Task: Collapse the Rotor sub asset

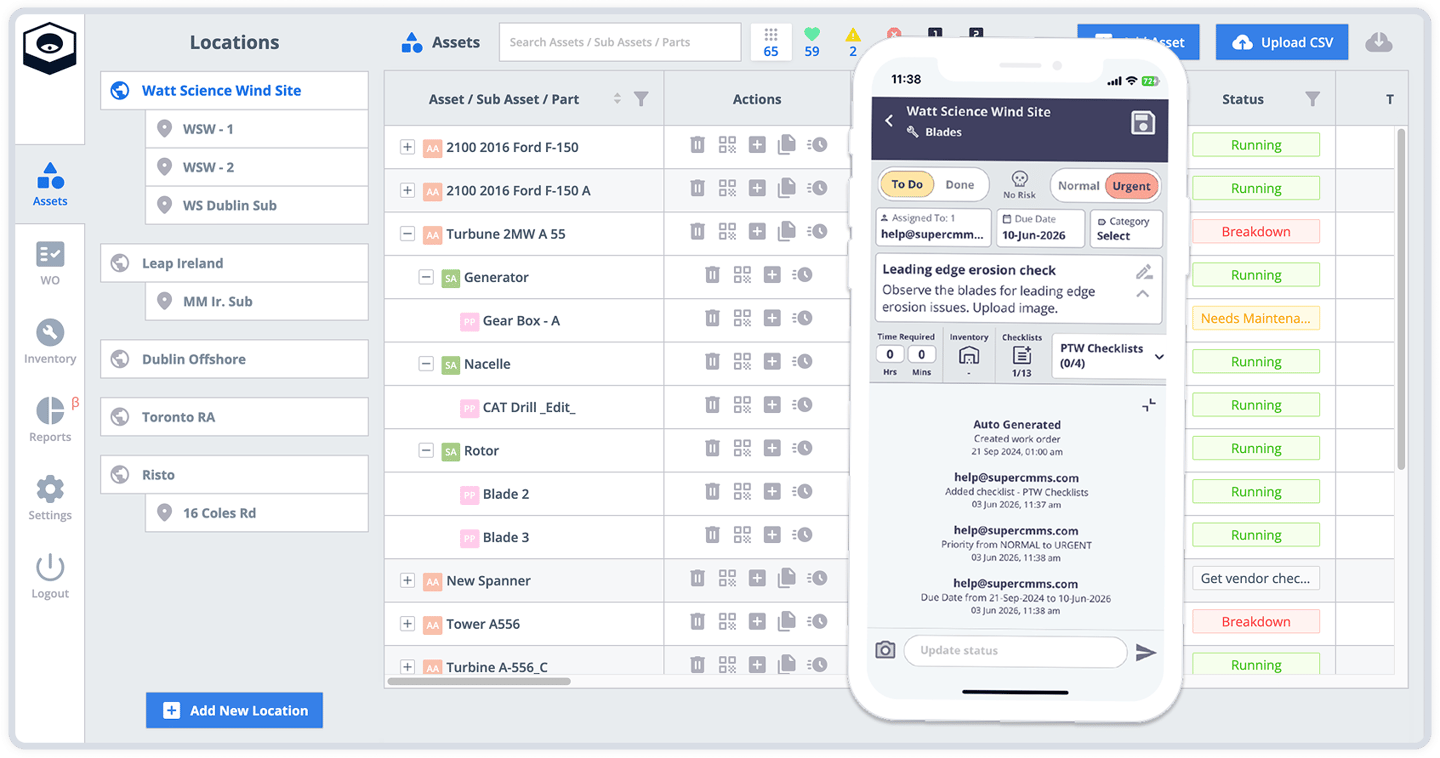Action: coord(426,451)
